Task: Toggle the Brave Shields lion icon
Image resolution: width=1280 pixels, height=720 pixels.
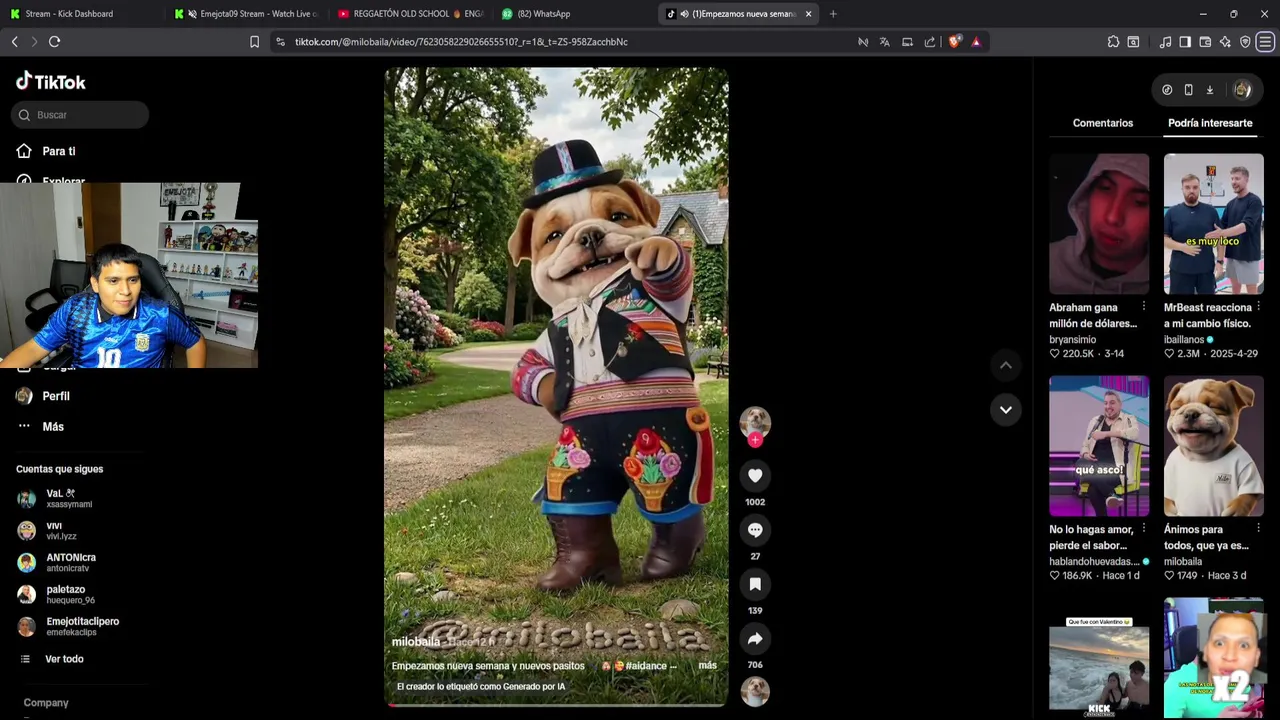Action: coord(954,42)
